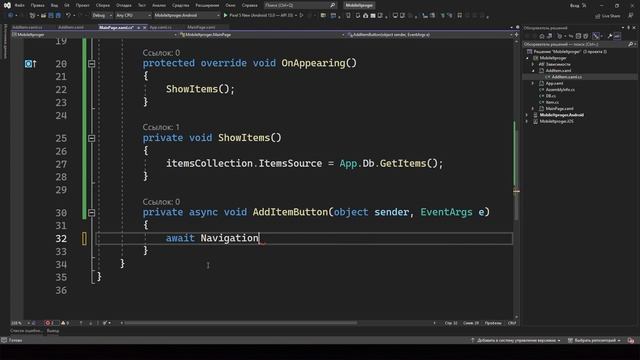Start debugging with green play icon
The image size is (640, 360).
click(x=225, y=16)
